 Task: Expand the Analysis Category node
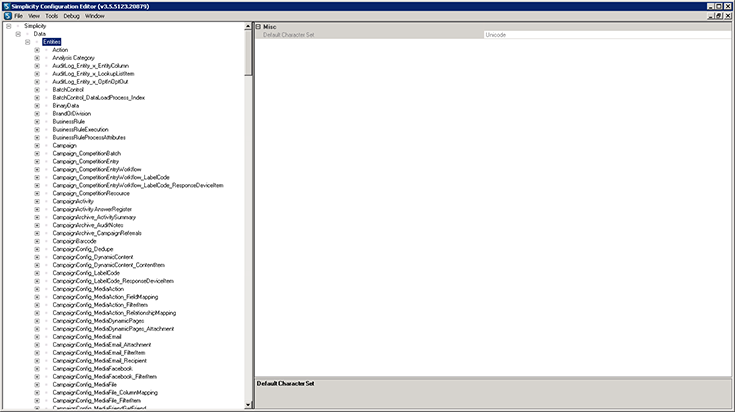37,58
